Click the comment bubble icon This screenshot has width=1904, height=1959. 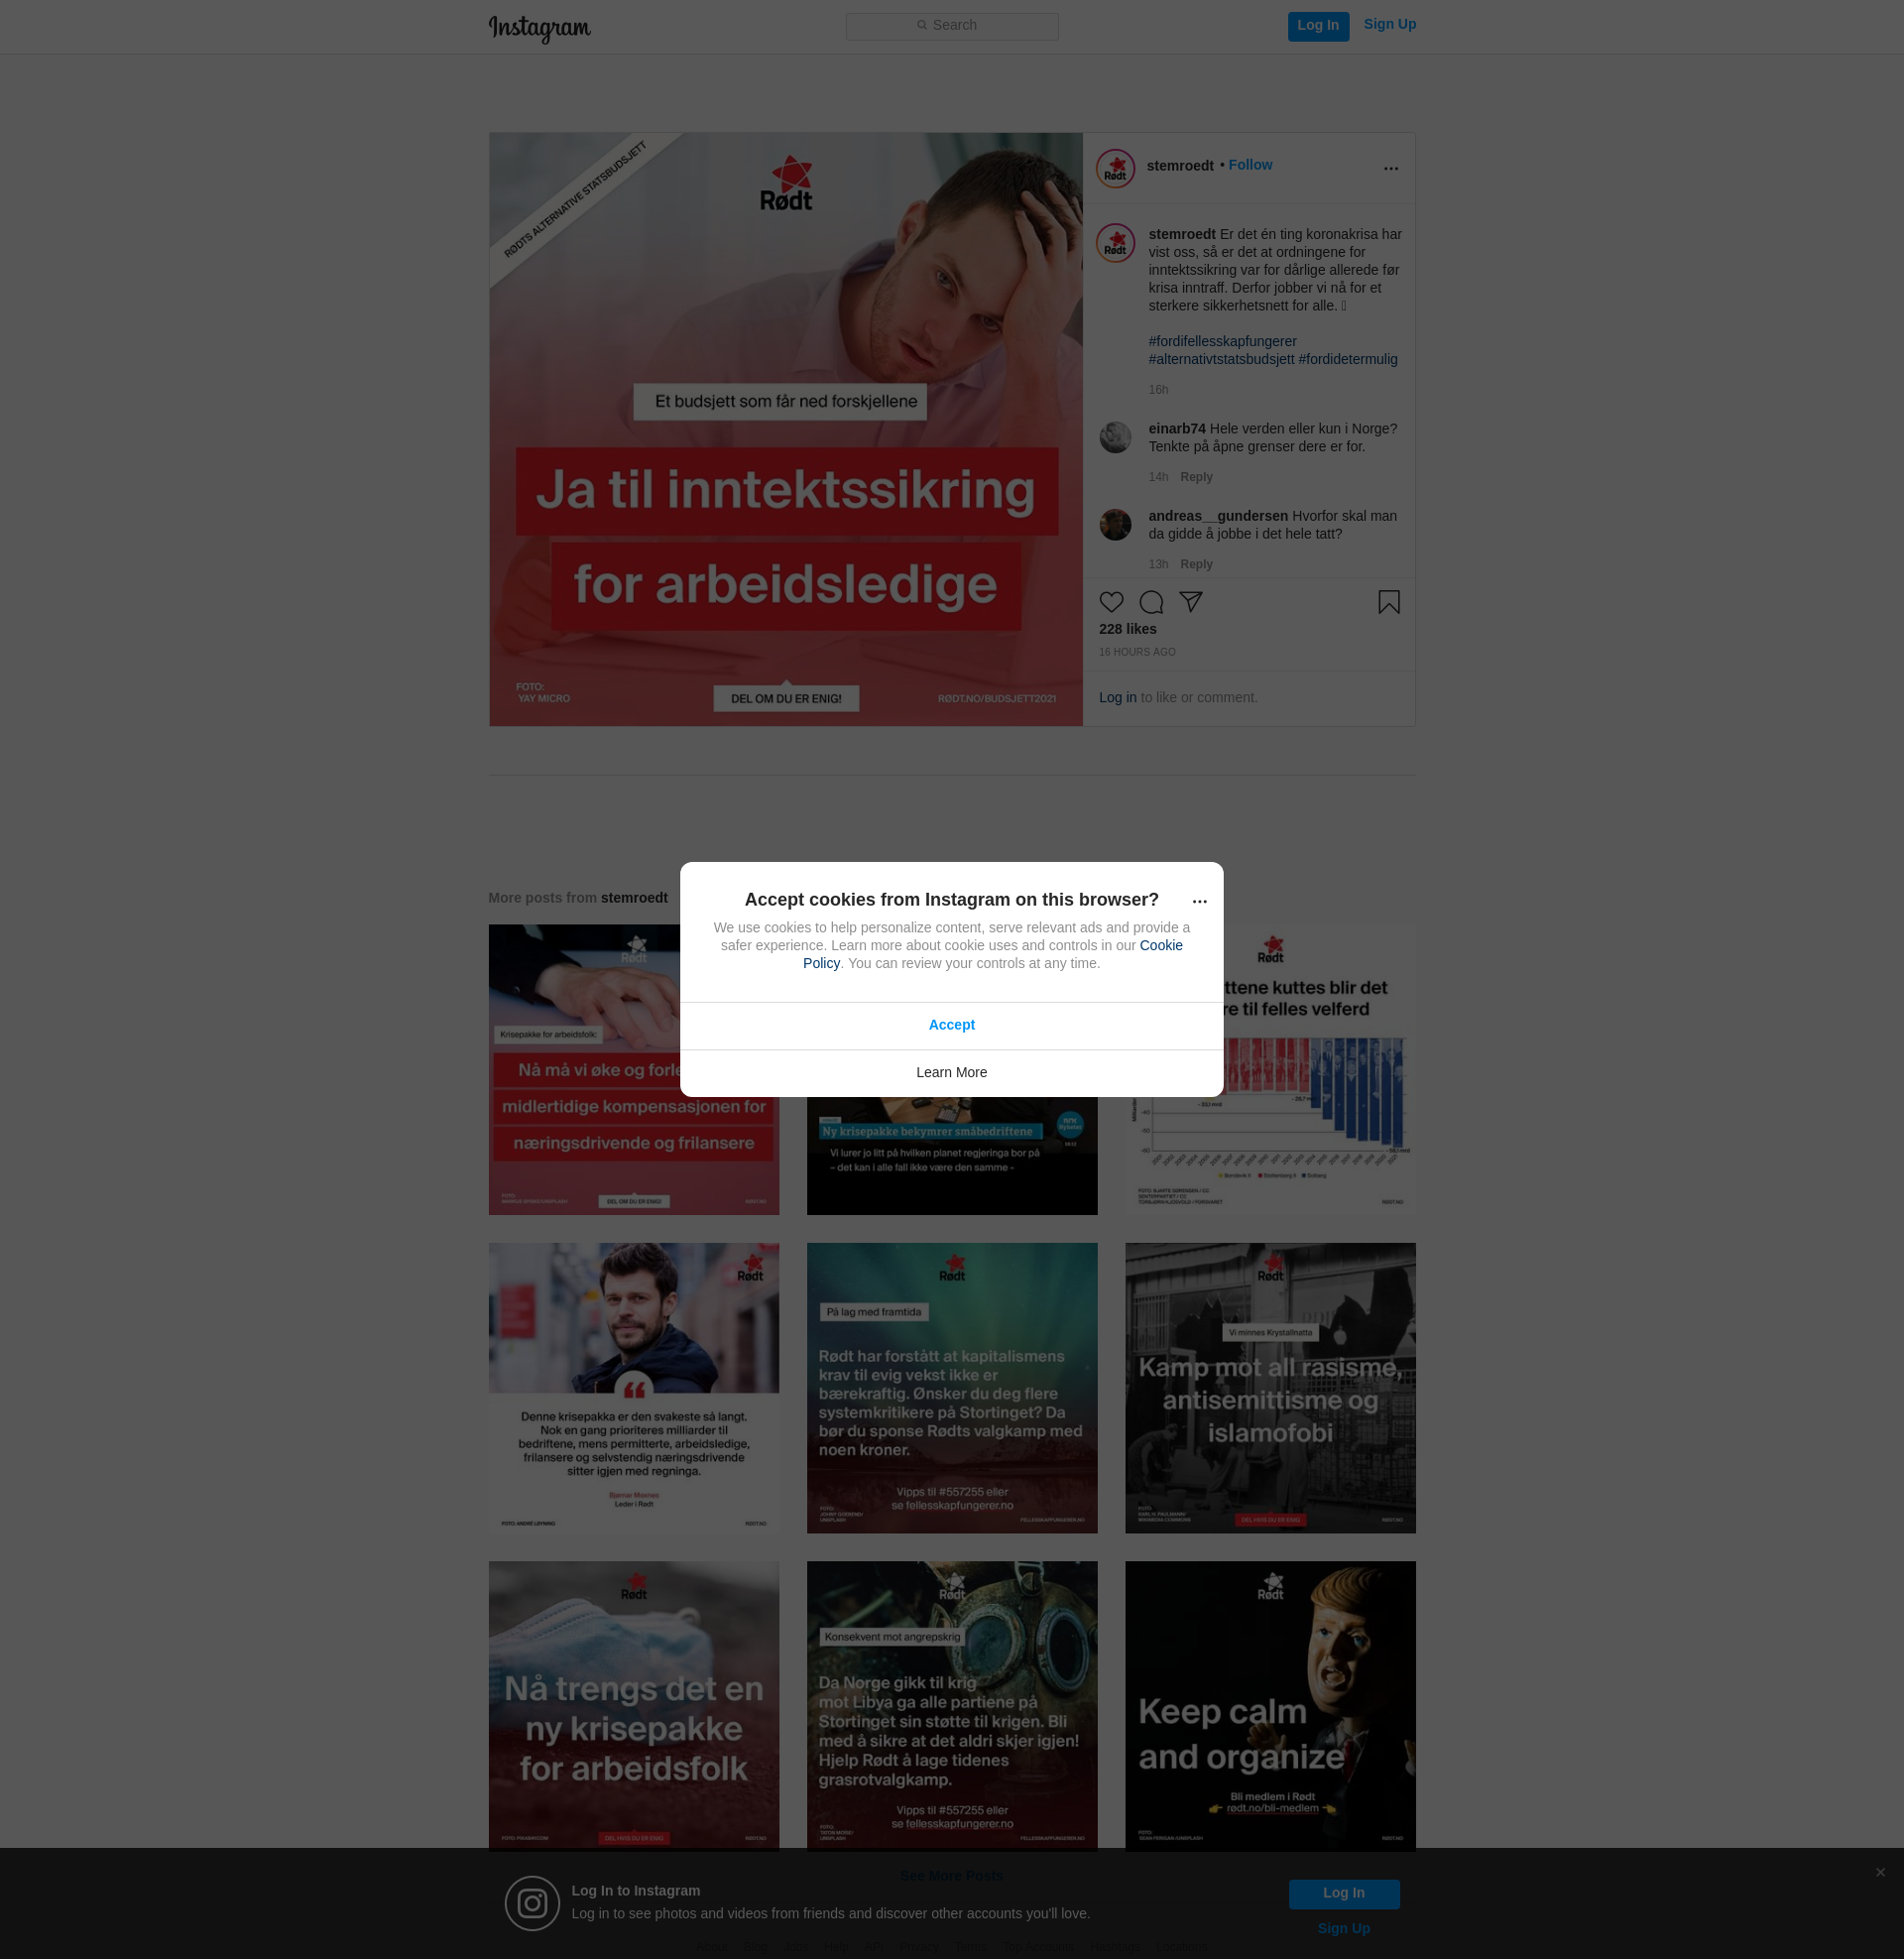pos(1151,602)
